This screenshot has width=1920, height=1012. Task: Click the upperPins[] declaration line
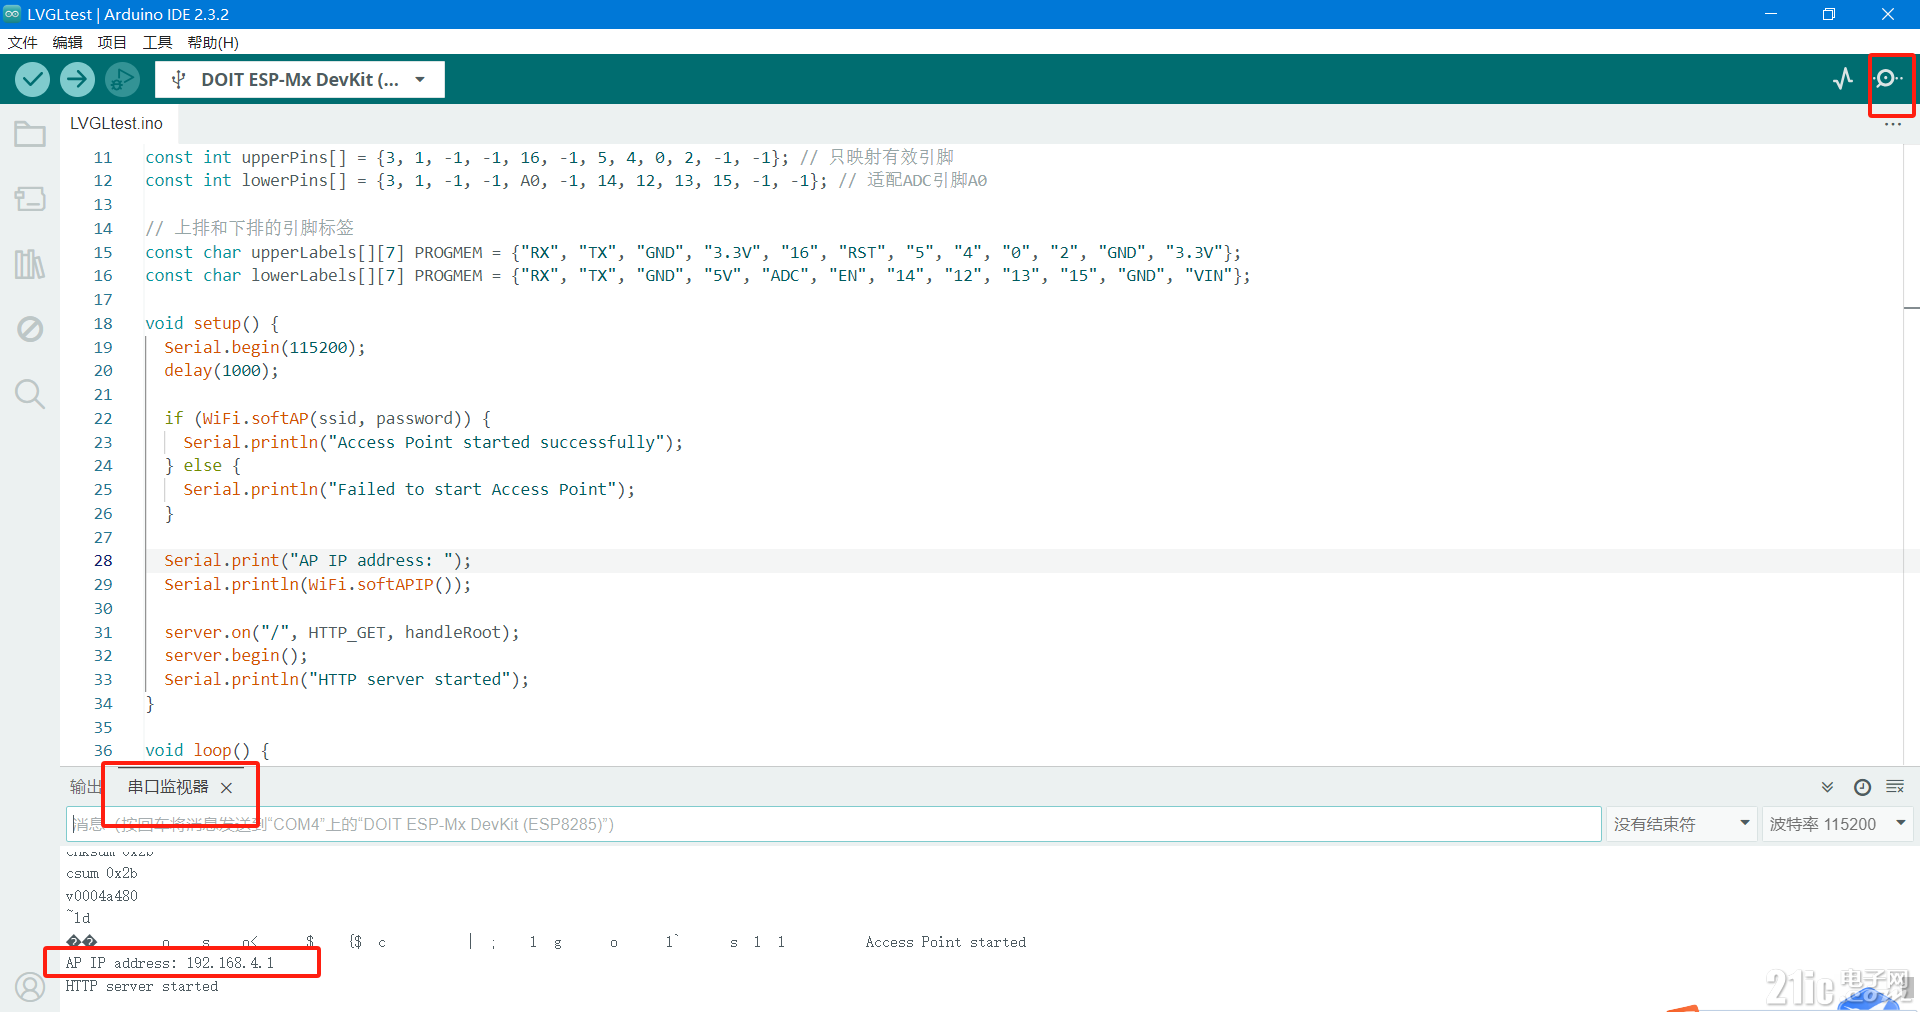[549, 158]
